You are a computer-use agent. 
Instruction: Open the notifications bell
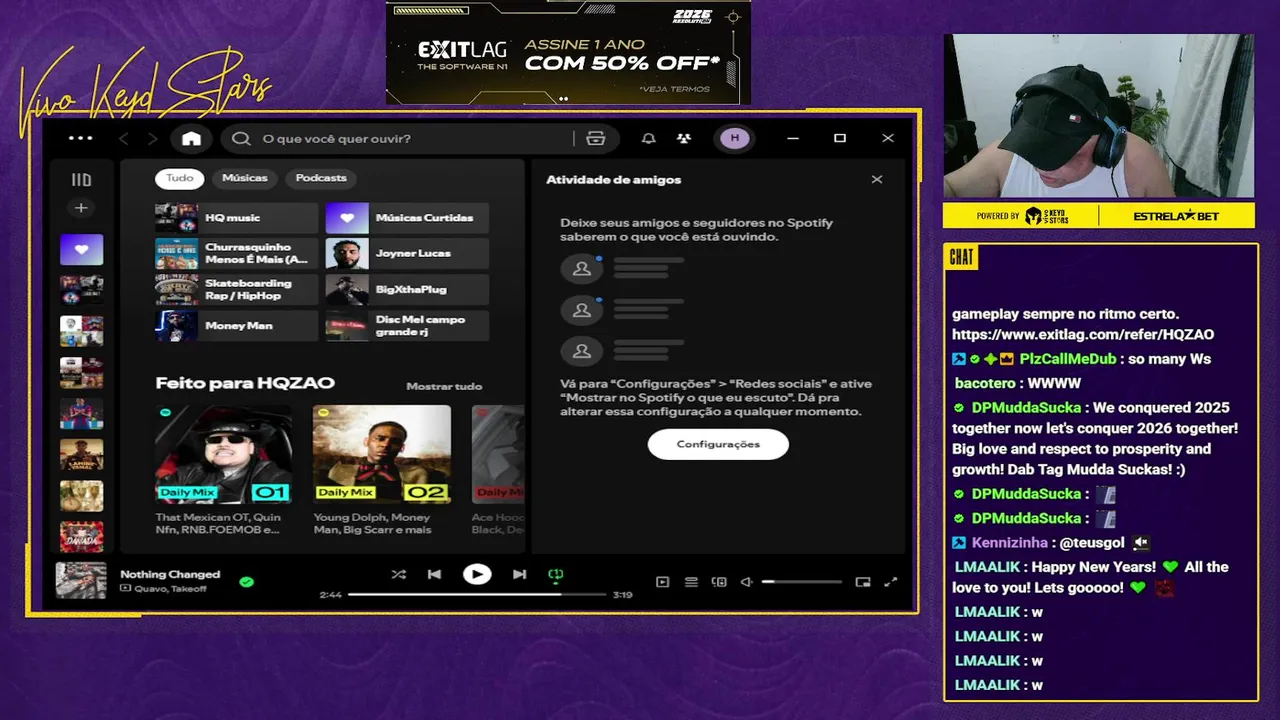pos(649,138)
